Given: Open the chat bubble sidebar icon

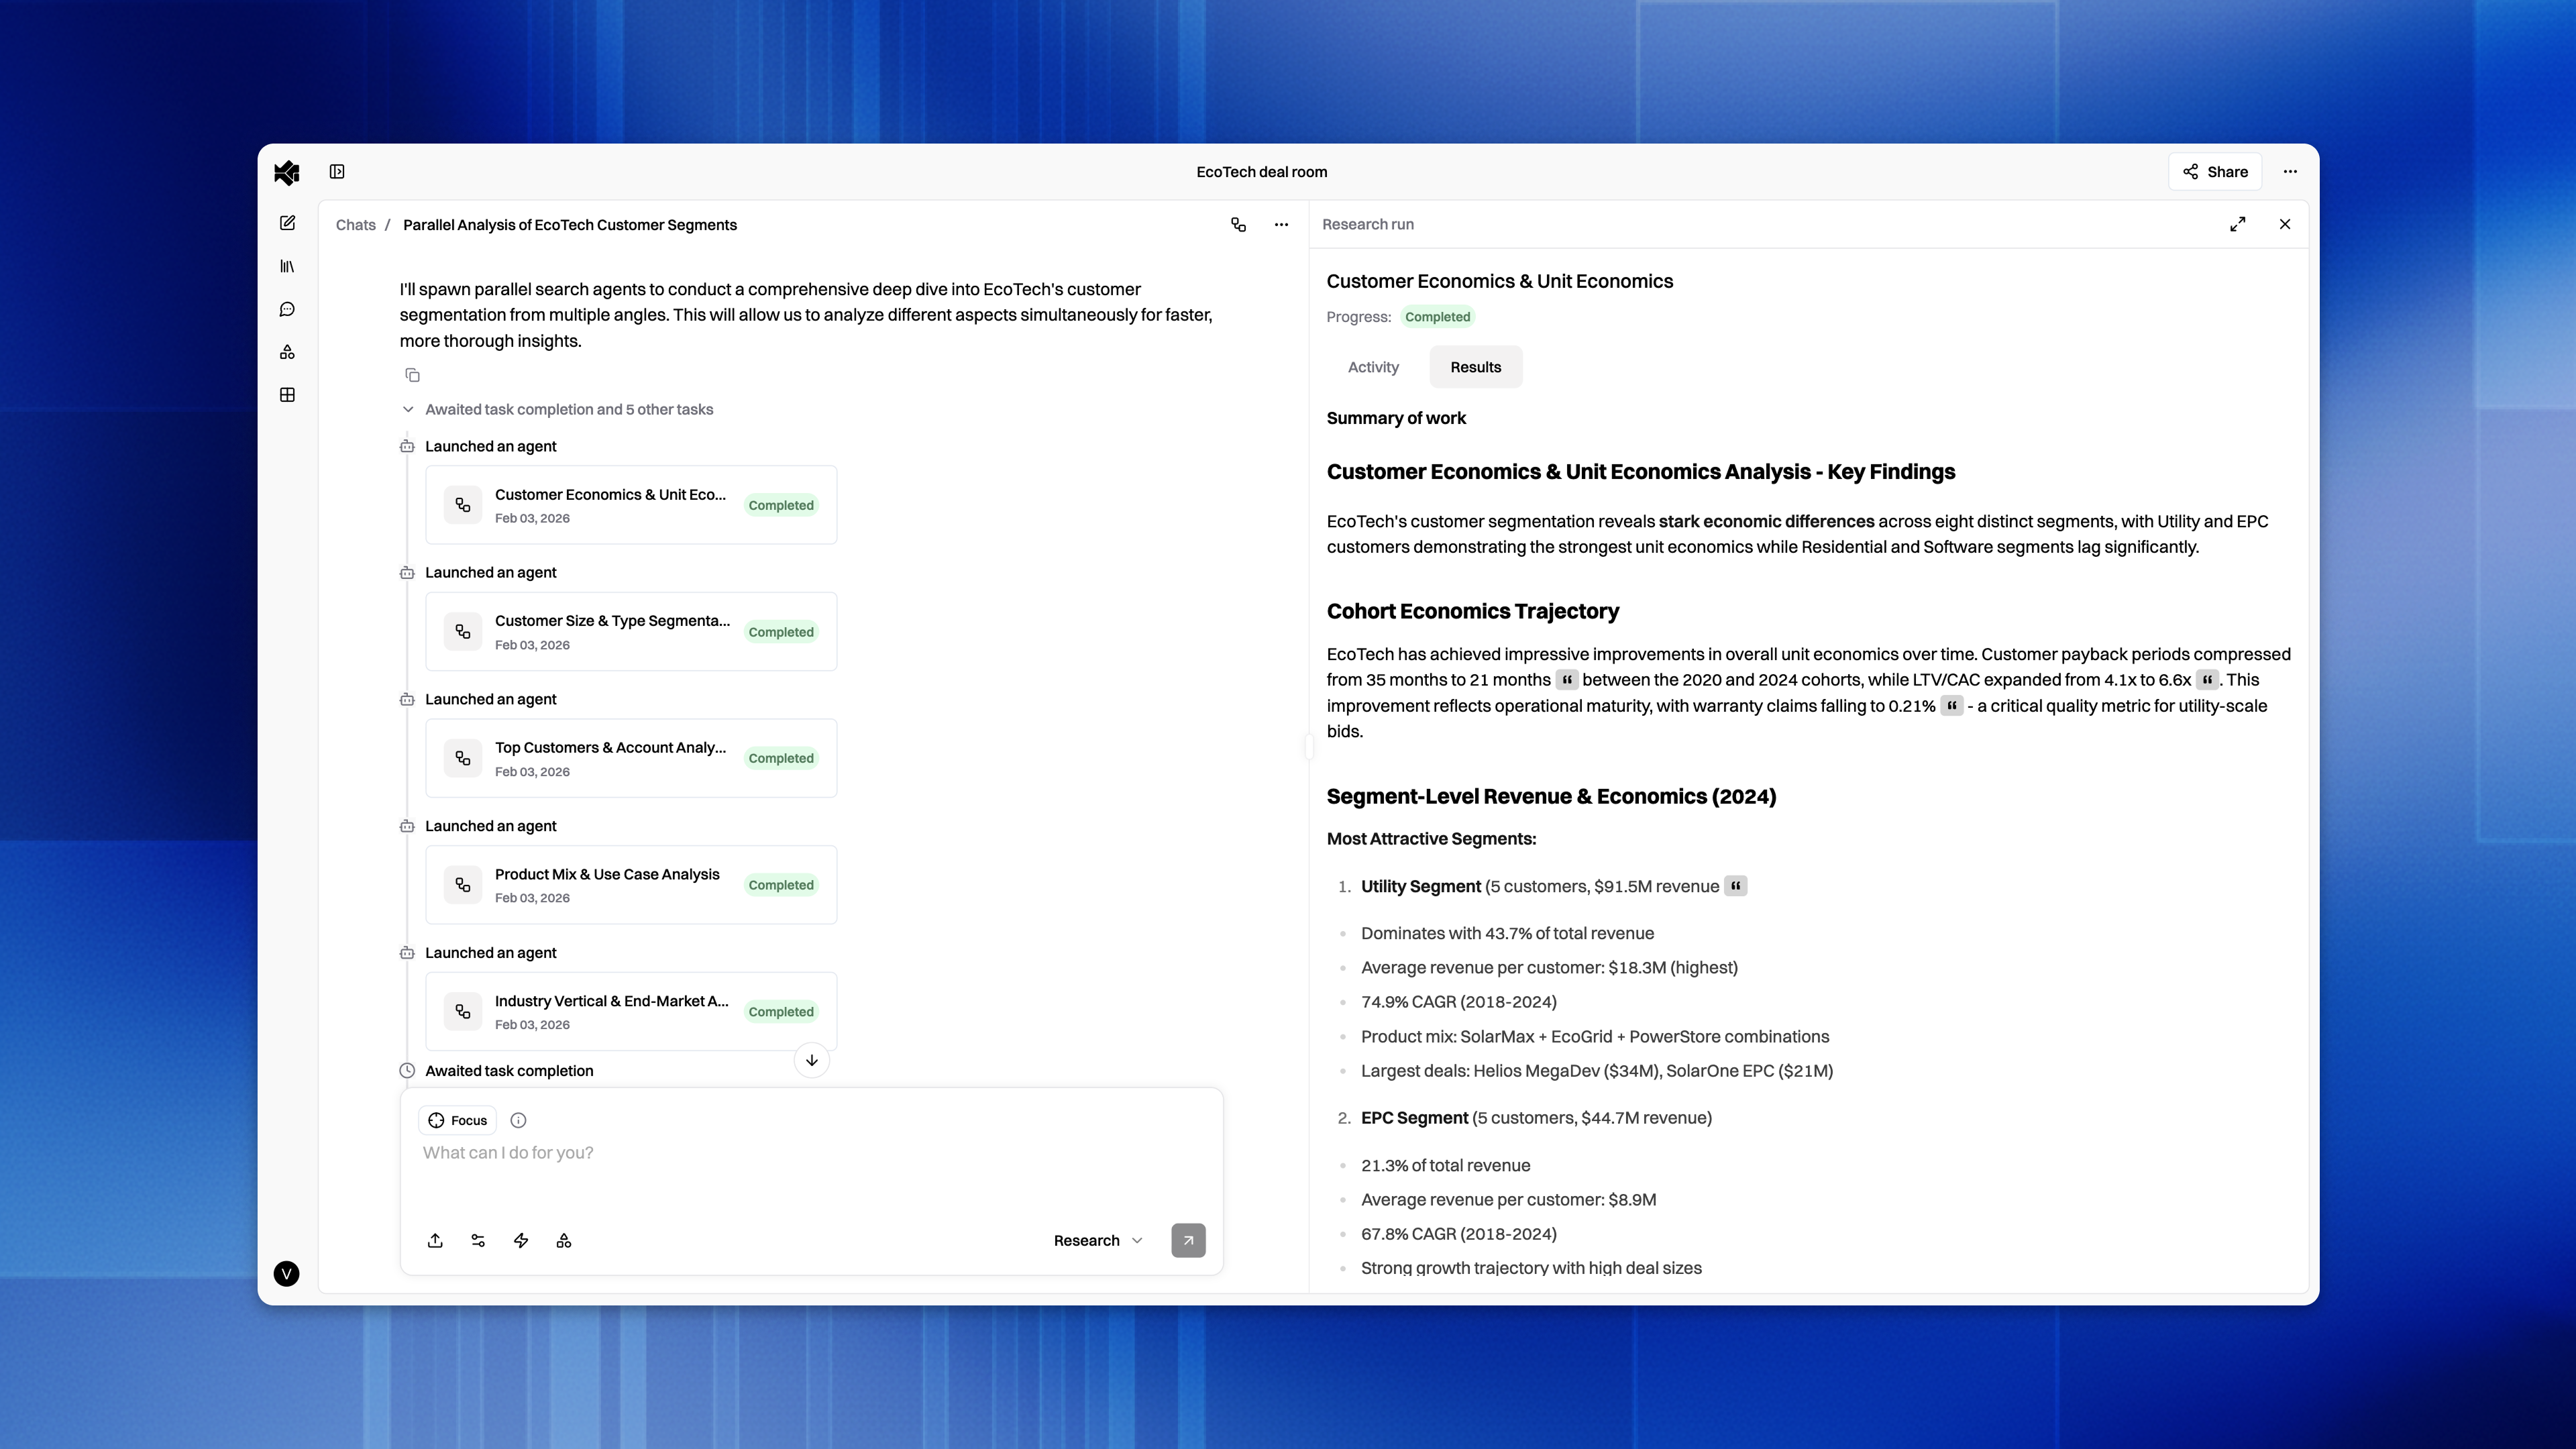Looking at the screenshot, I should point(287,309).
